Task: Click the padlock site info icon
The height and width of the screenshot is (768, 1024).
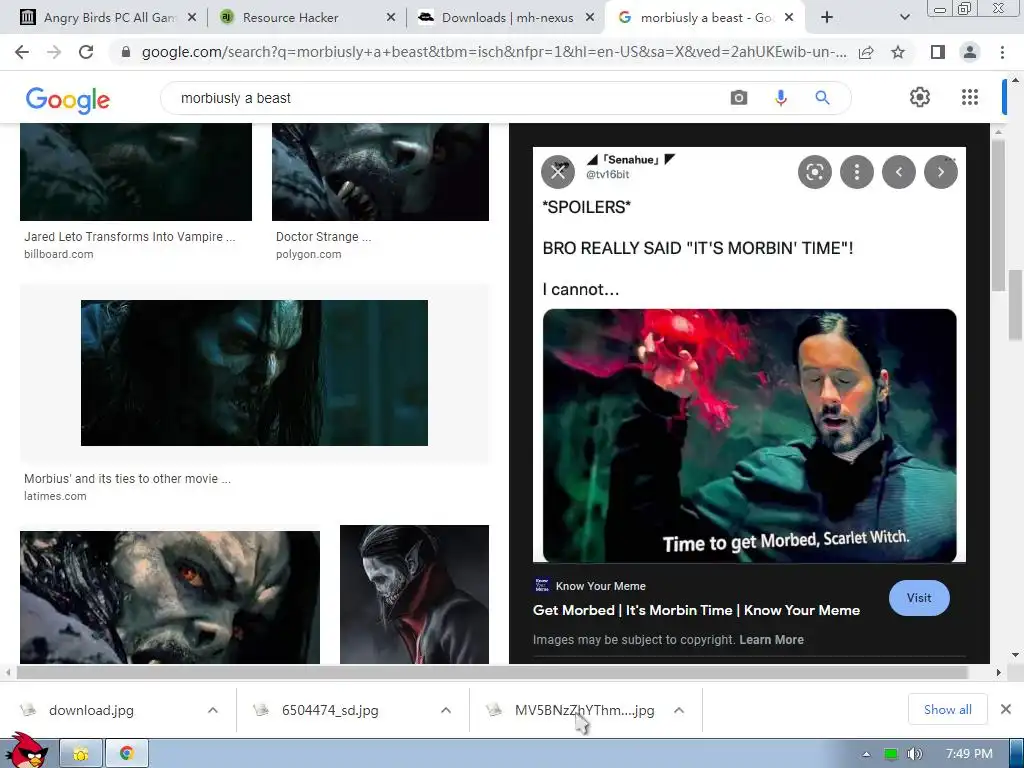Action: (126, 52)
